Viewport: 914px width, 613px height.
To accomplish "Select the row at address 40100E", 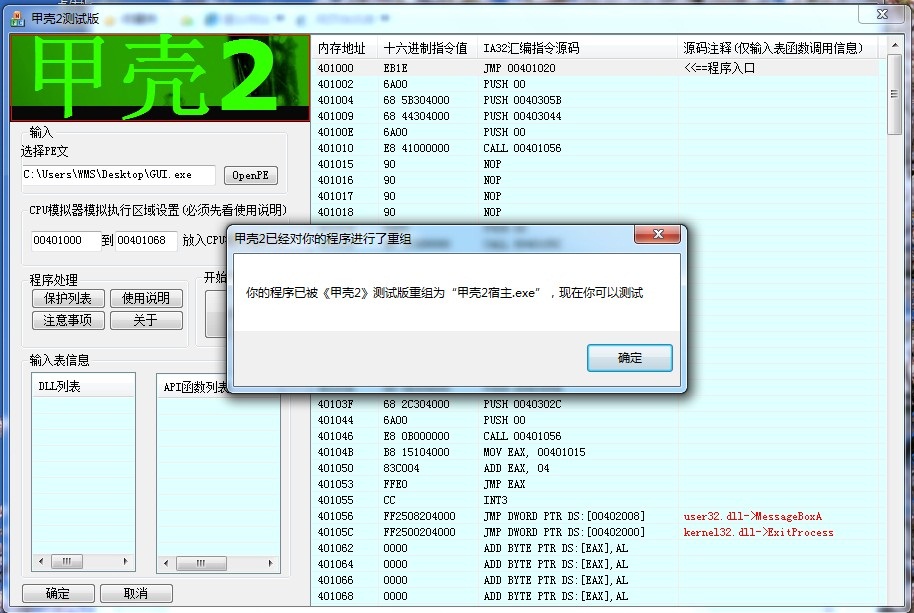I will (595, 132).
